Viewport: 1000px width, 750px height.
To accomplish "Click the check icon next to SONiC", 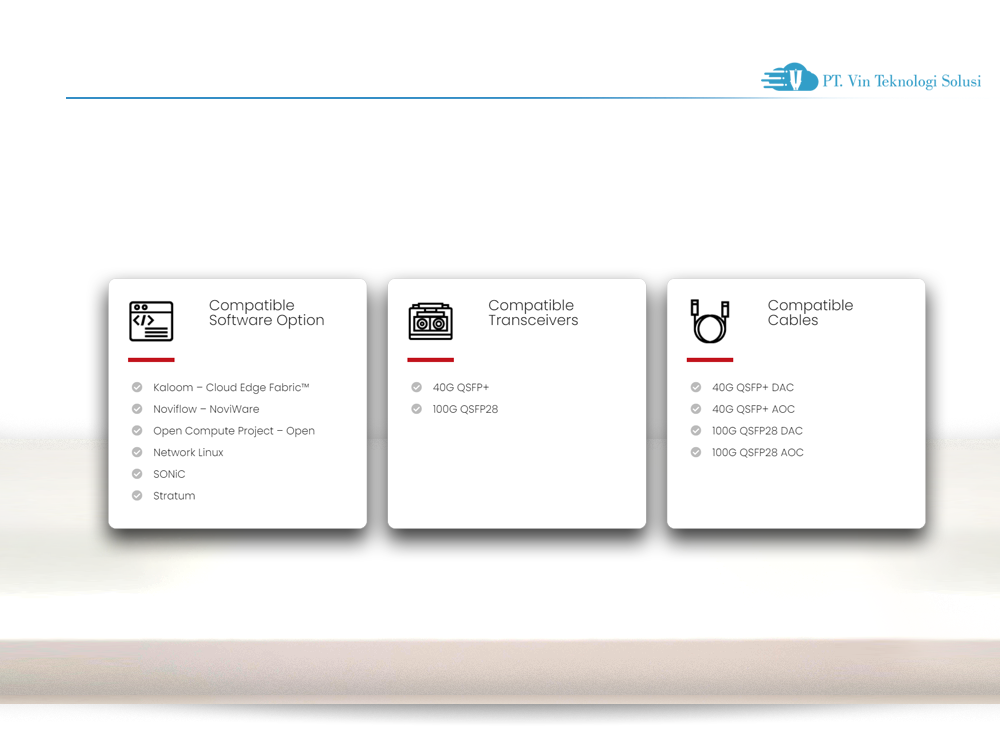I will tap(137, 474).
